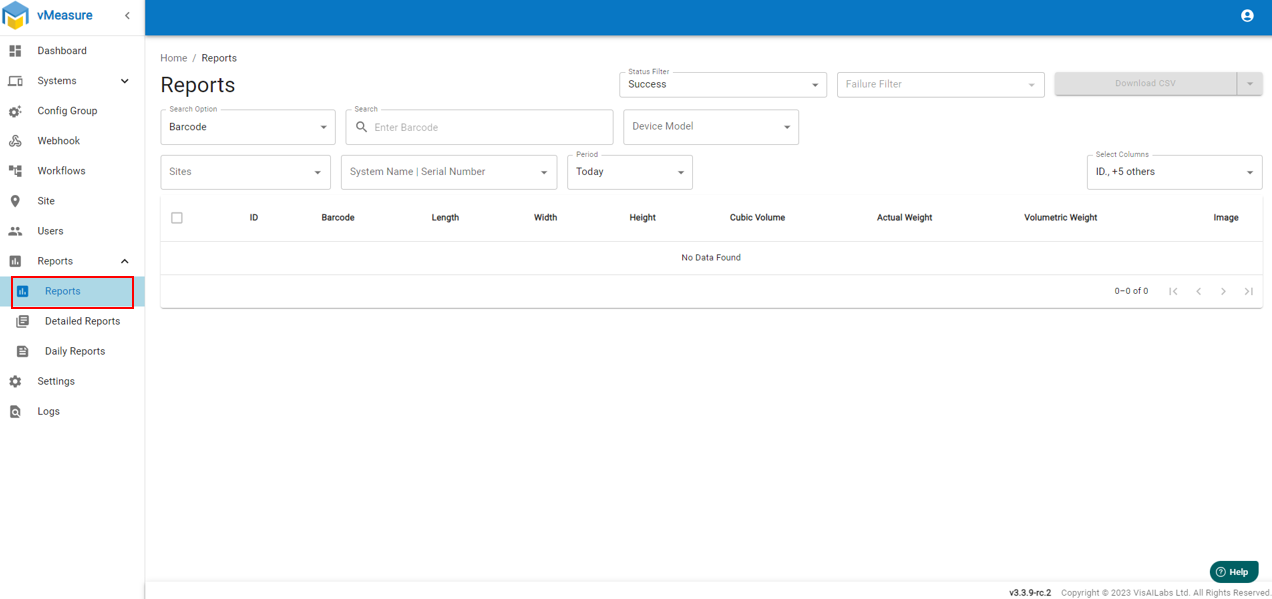The image size is (1272, 599).
Task: Click the Logs icon in sidebar
Action: point(15,411)
